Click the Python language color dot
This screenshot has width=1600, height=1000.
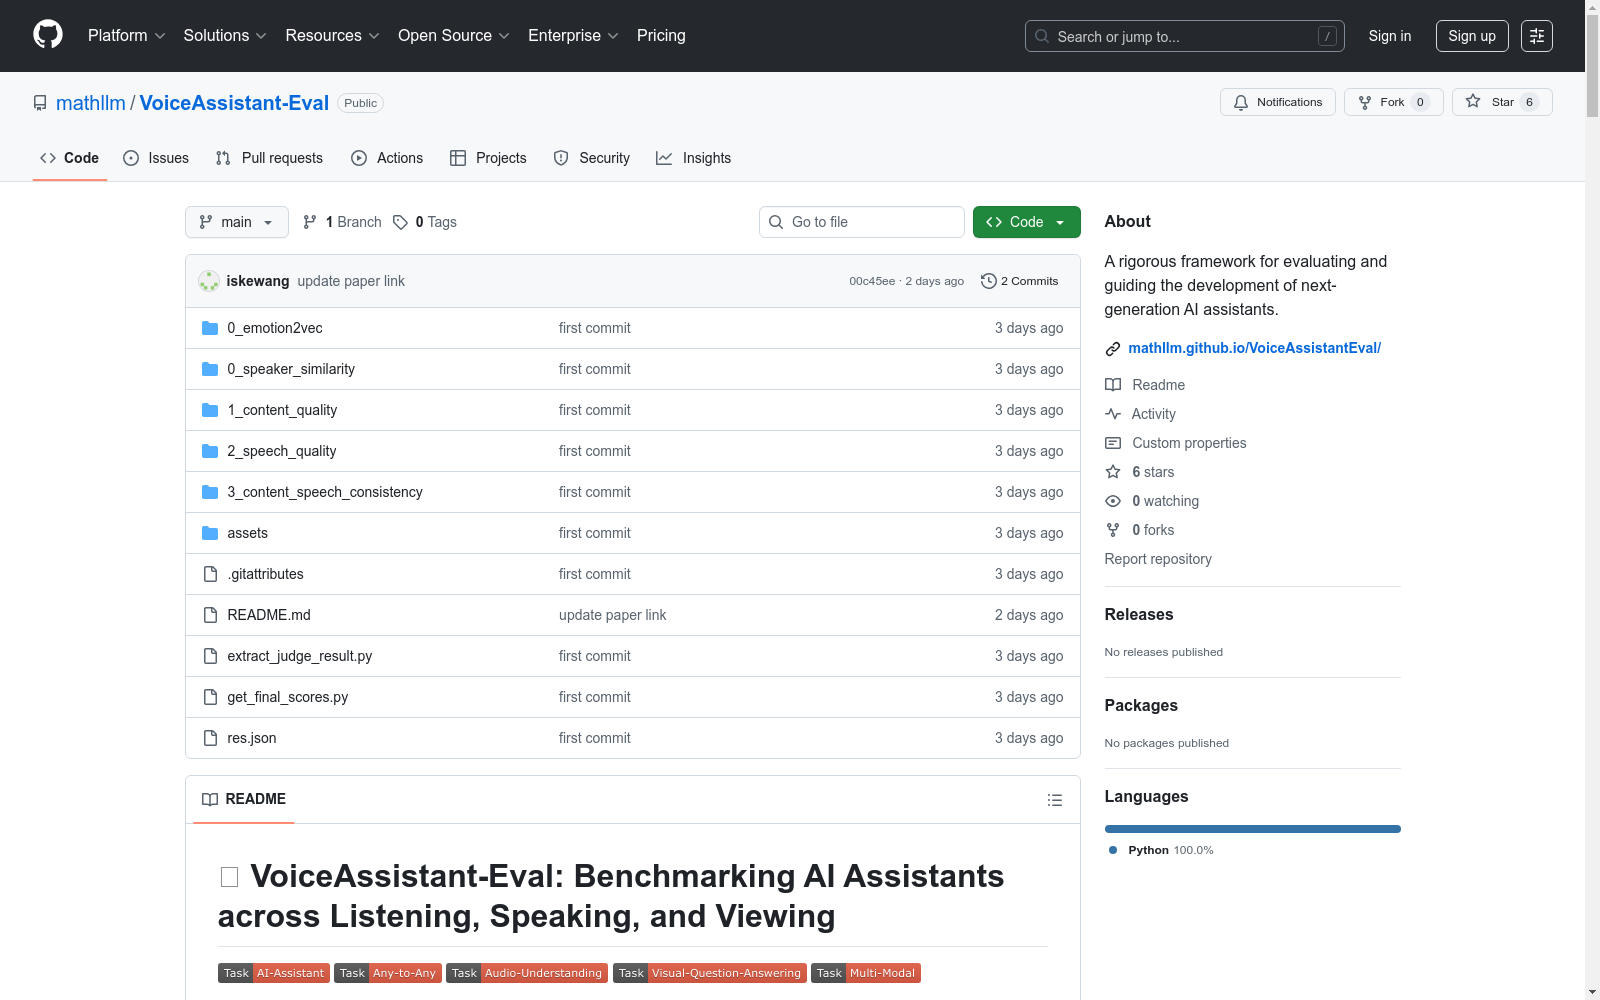(1113, 850)
